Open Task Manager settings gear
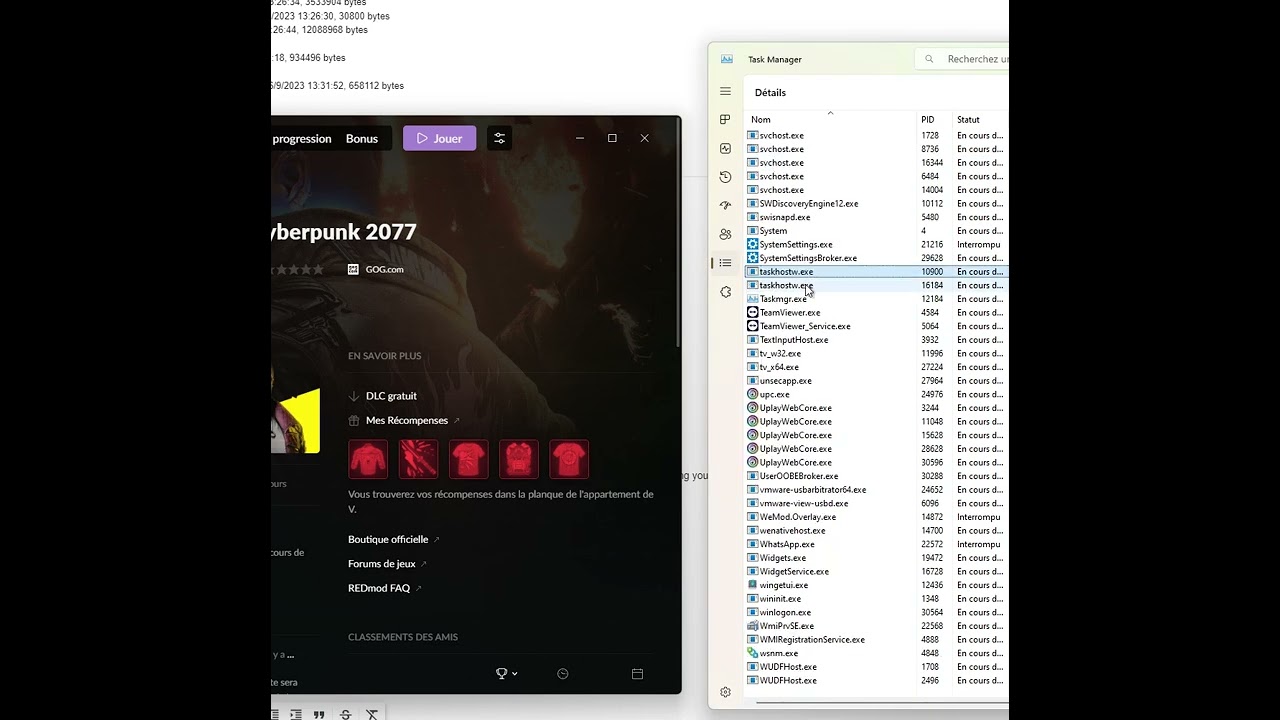This screenshot has height=720, width=1280. pos(725,692)
